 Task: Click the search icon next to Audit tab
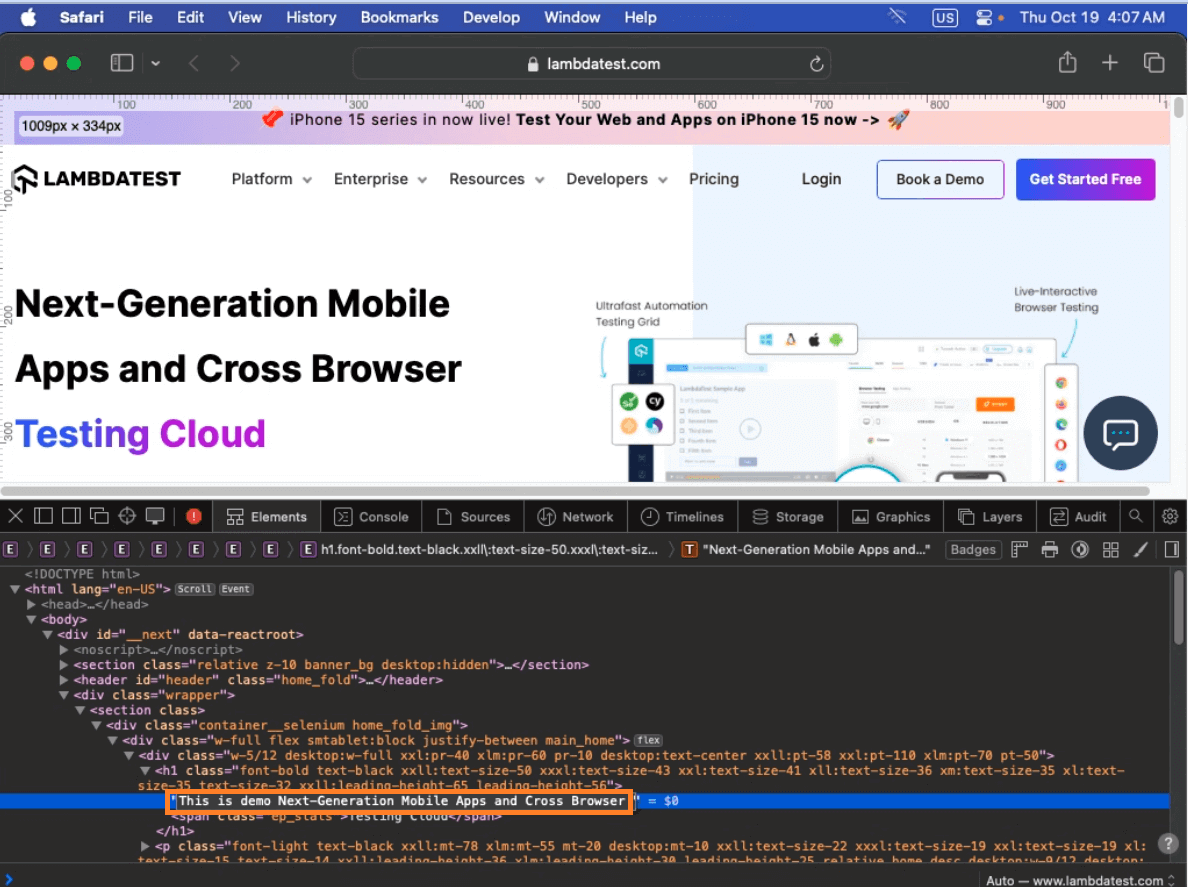(1136, 516)
